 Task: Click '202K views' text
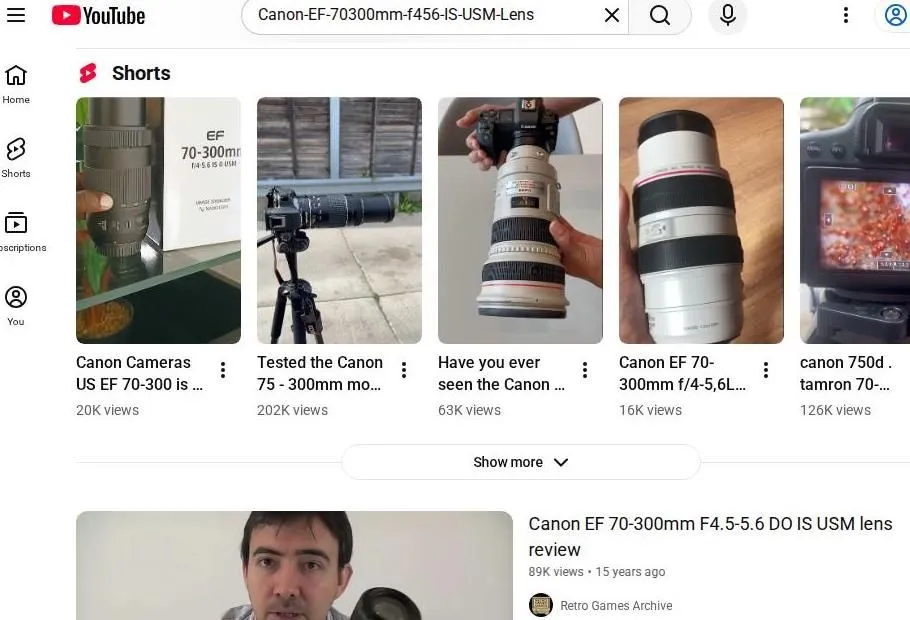tap(292, 410)
